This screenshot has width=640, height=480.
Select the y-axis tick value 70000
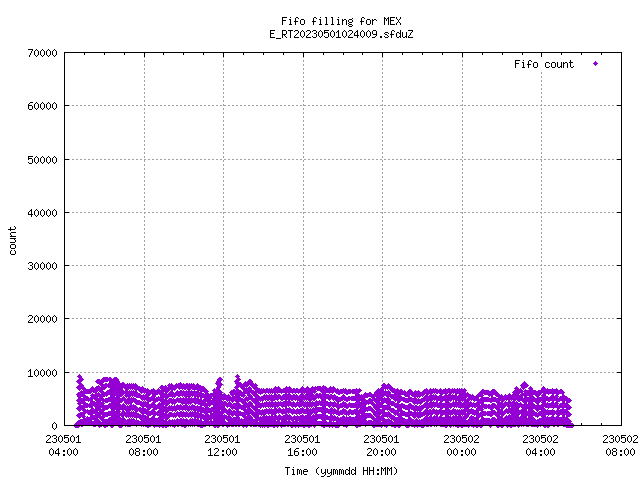[42, 53]
